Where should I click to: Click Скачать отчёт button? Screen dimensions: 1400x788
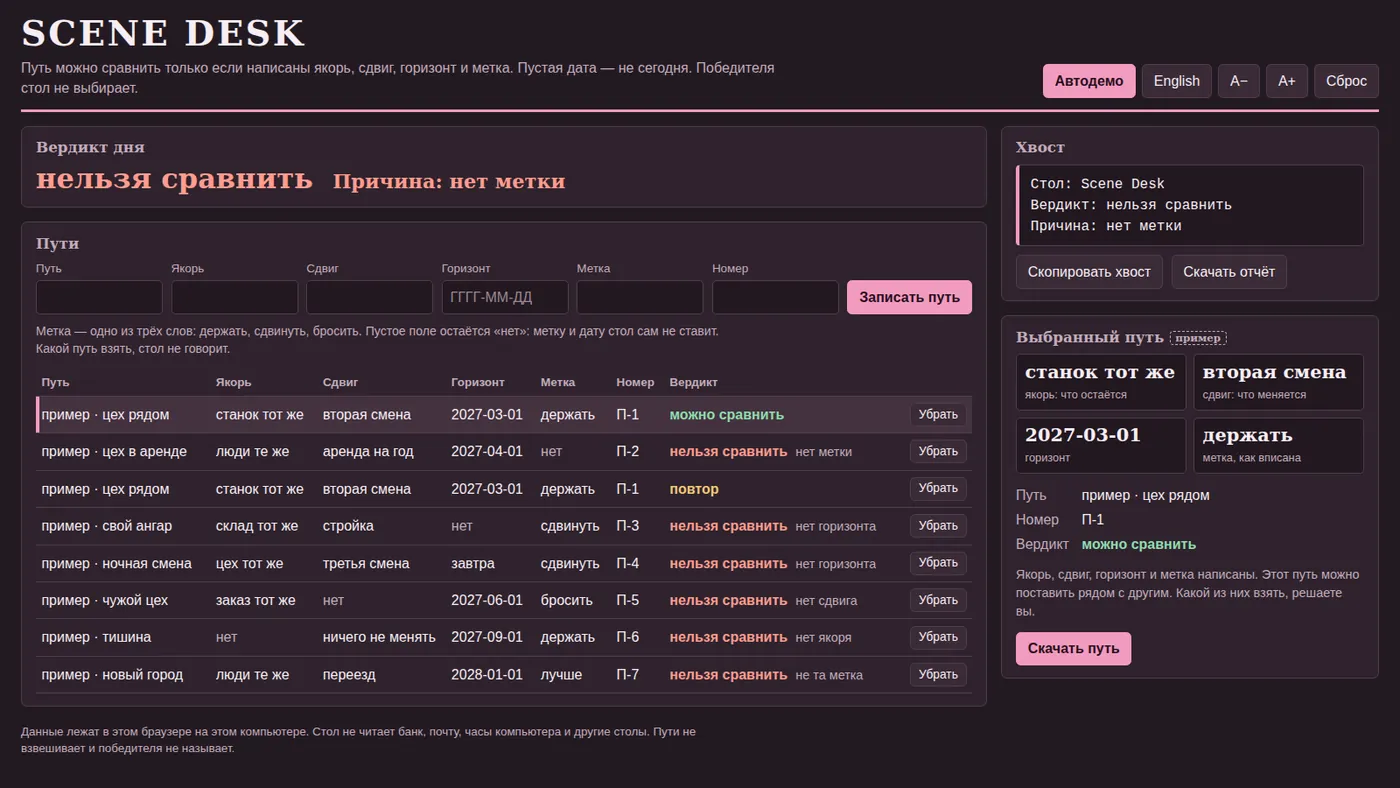(1229, 272)
